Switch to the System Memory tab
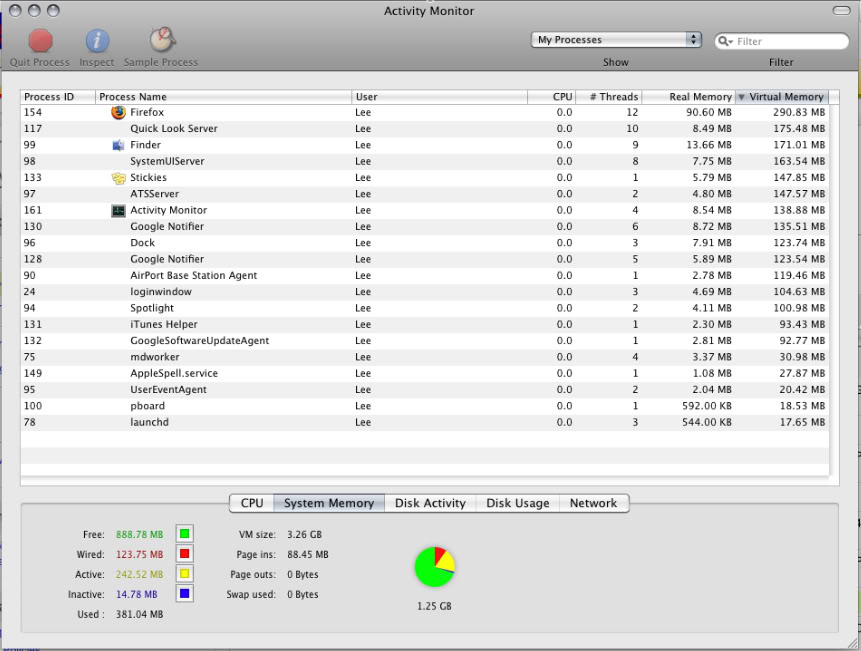This screenshot has height=651, width=861. [329, 503]
